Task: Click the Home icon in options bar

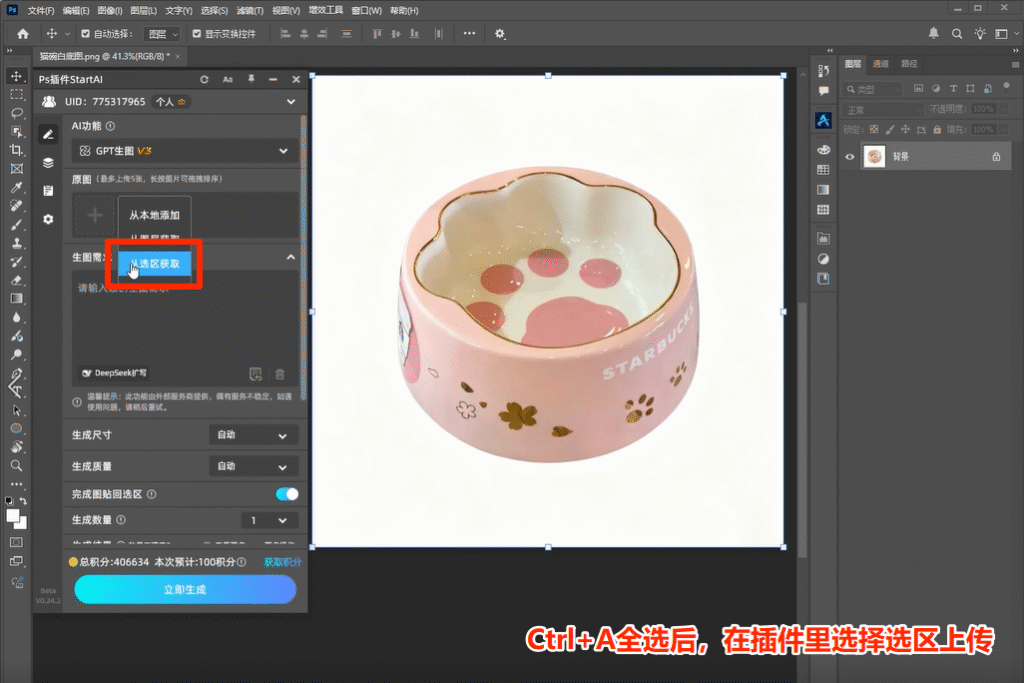Action: pyautogui.click(x=23, y=33)
